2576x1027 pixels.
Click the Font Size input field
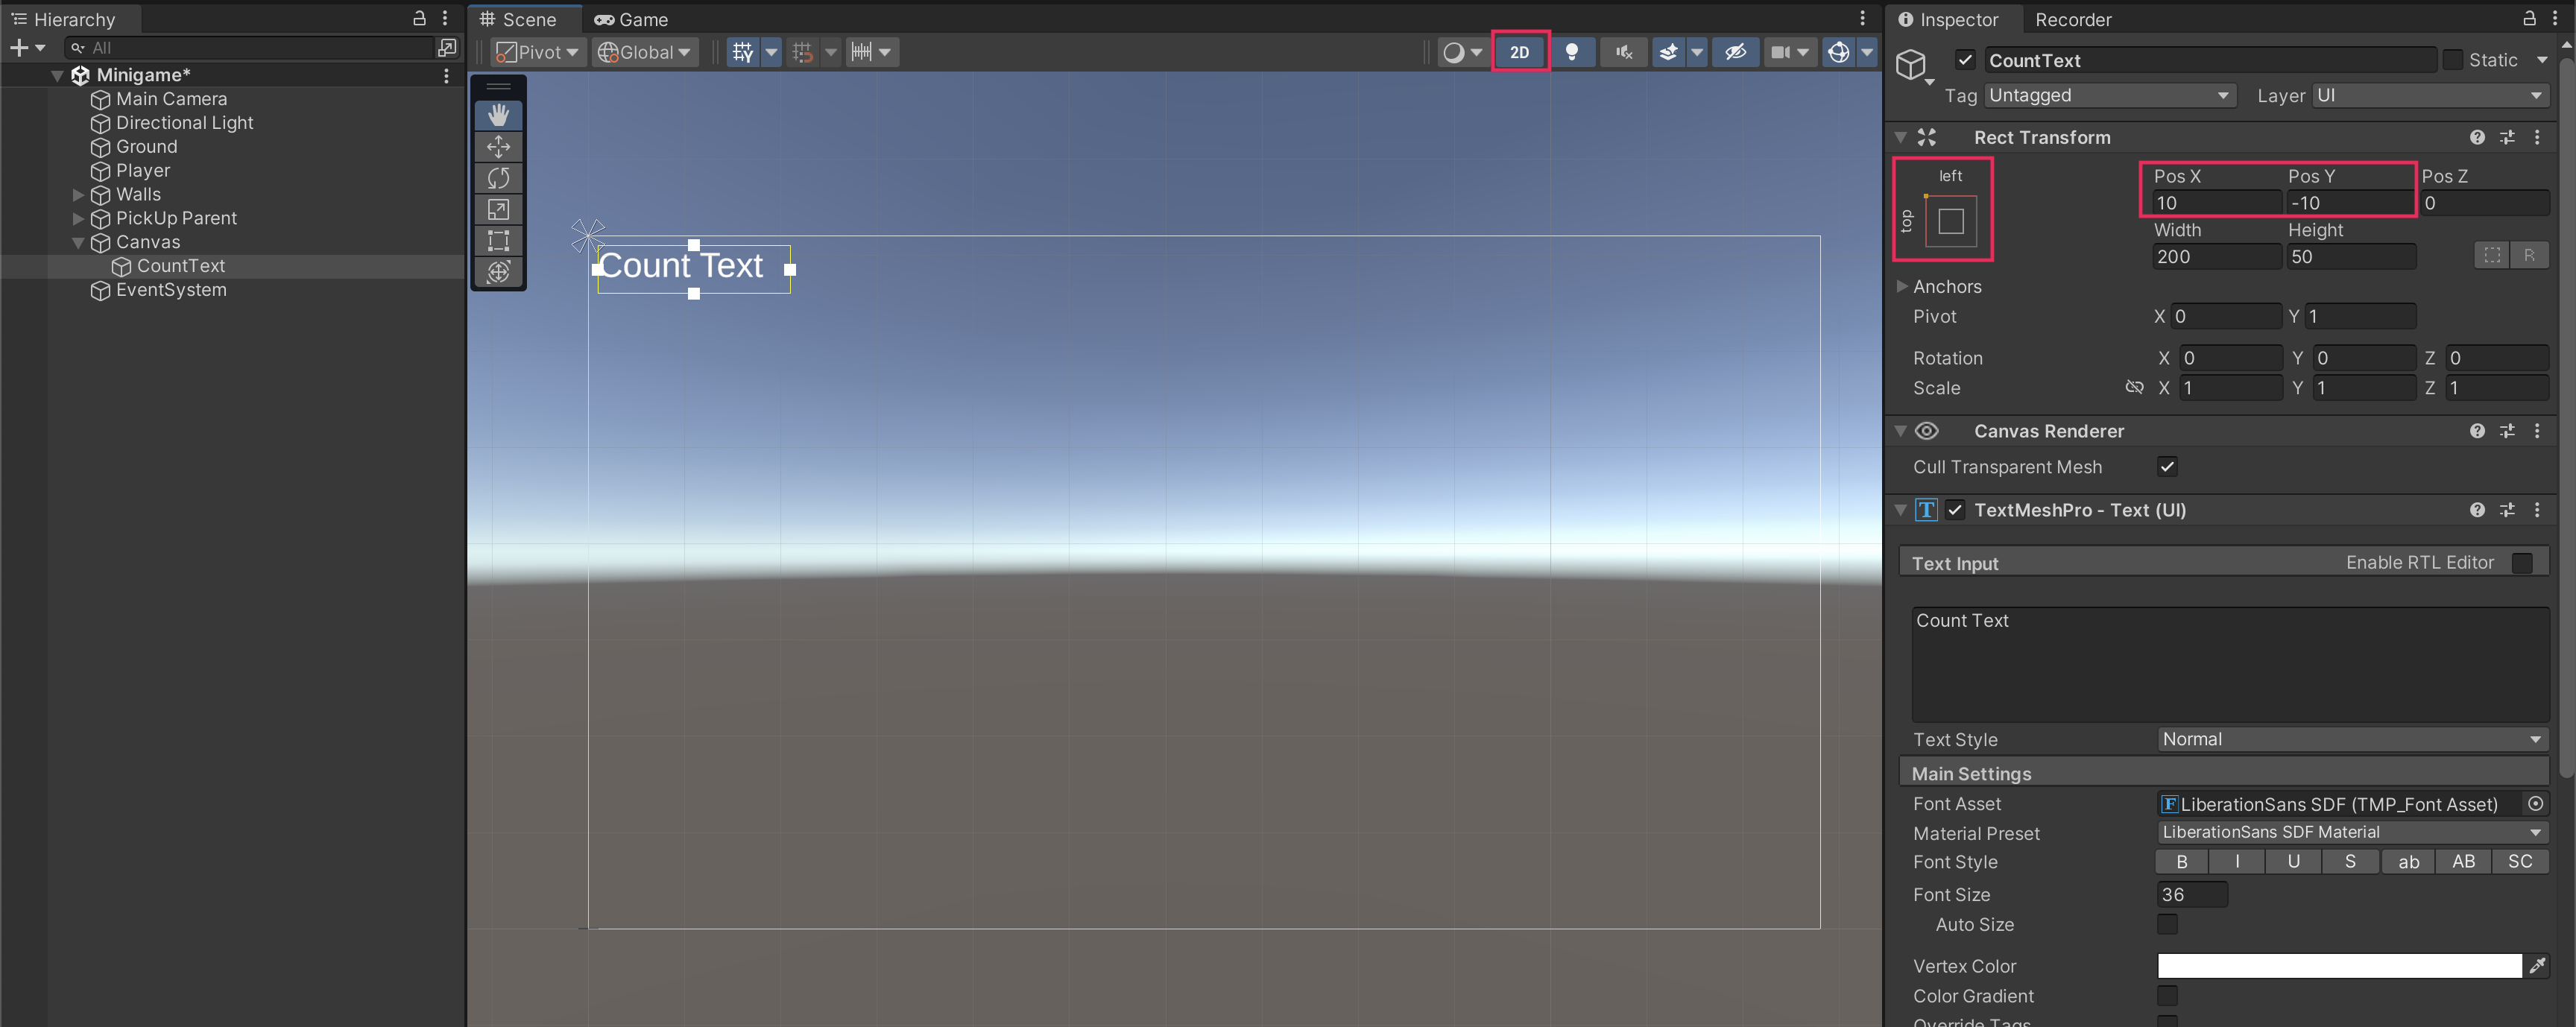(x=2191, y=895)
